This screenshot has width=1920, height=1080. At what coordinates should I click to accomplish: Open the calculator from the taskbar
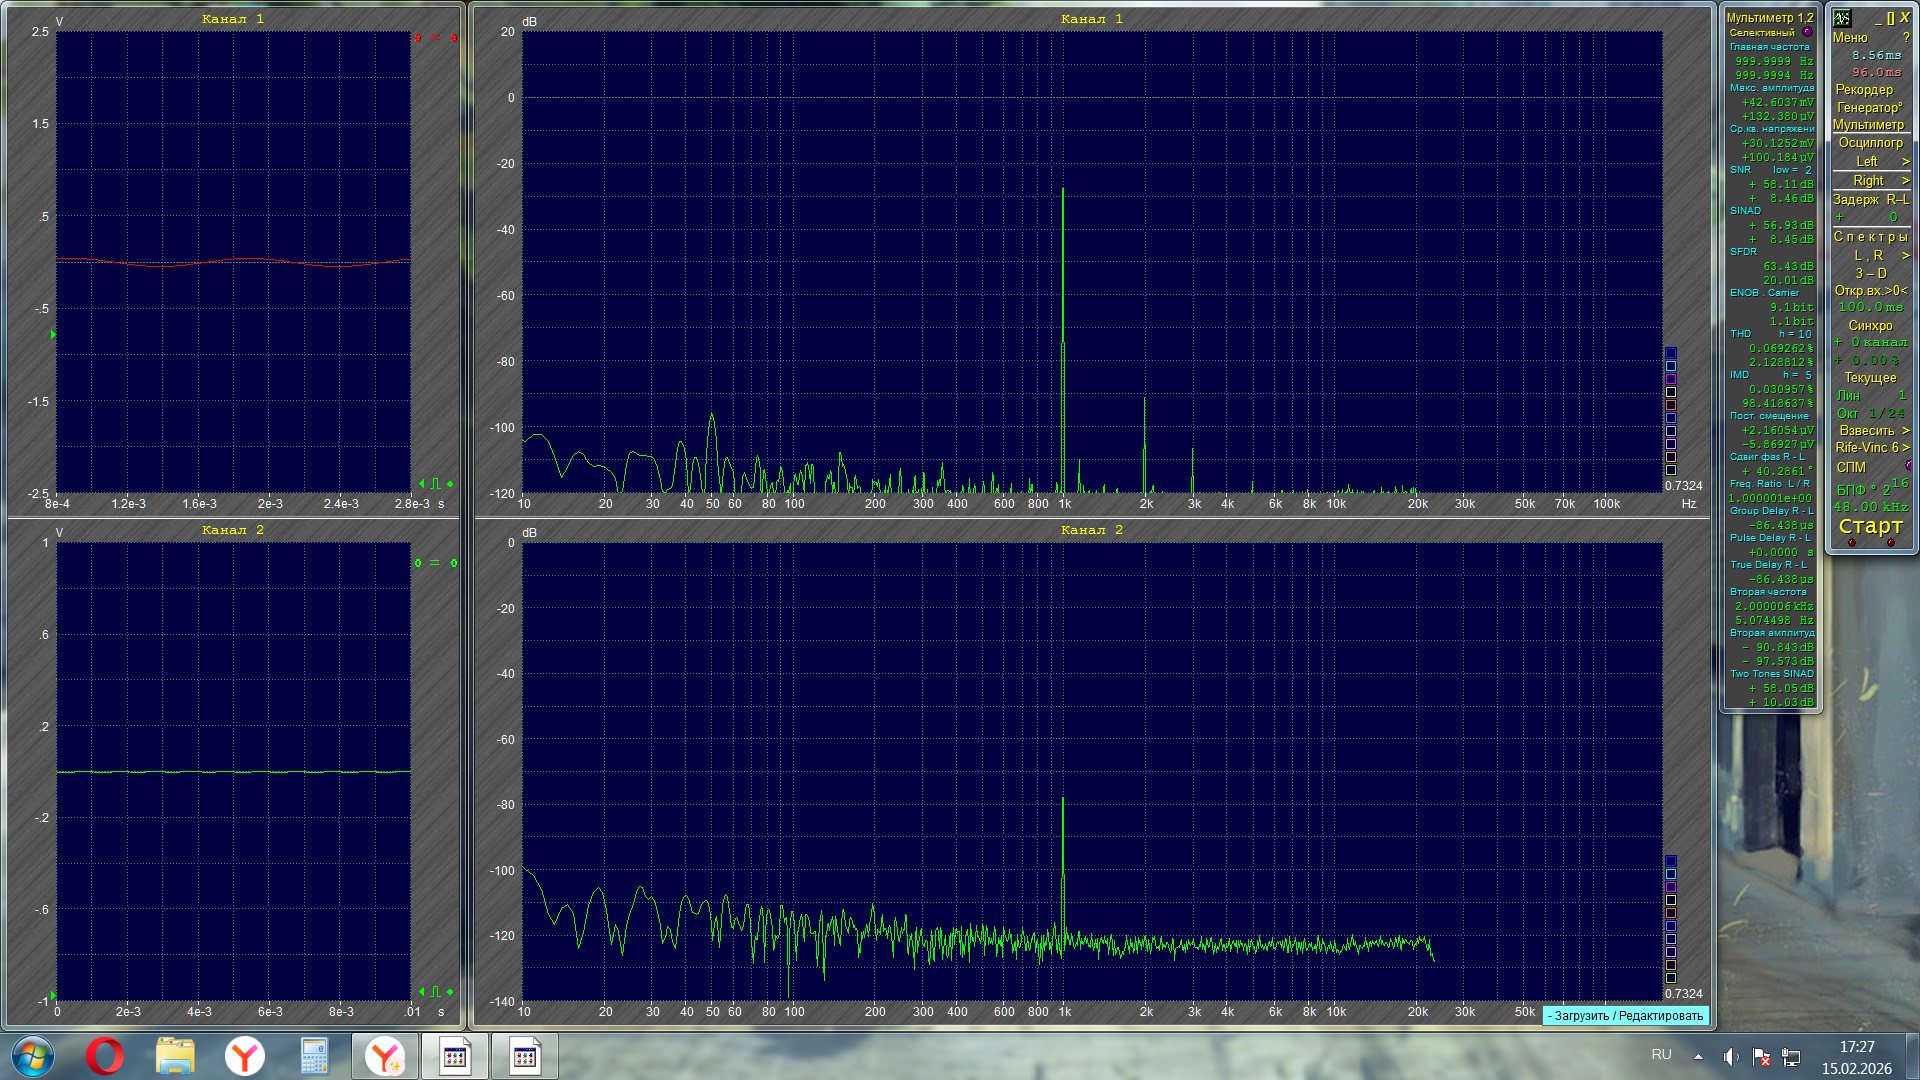[x=314, y=1056]
